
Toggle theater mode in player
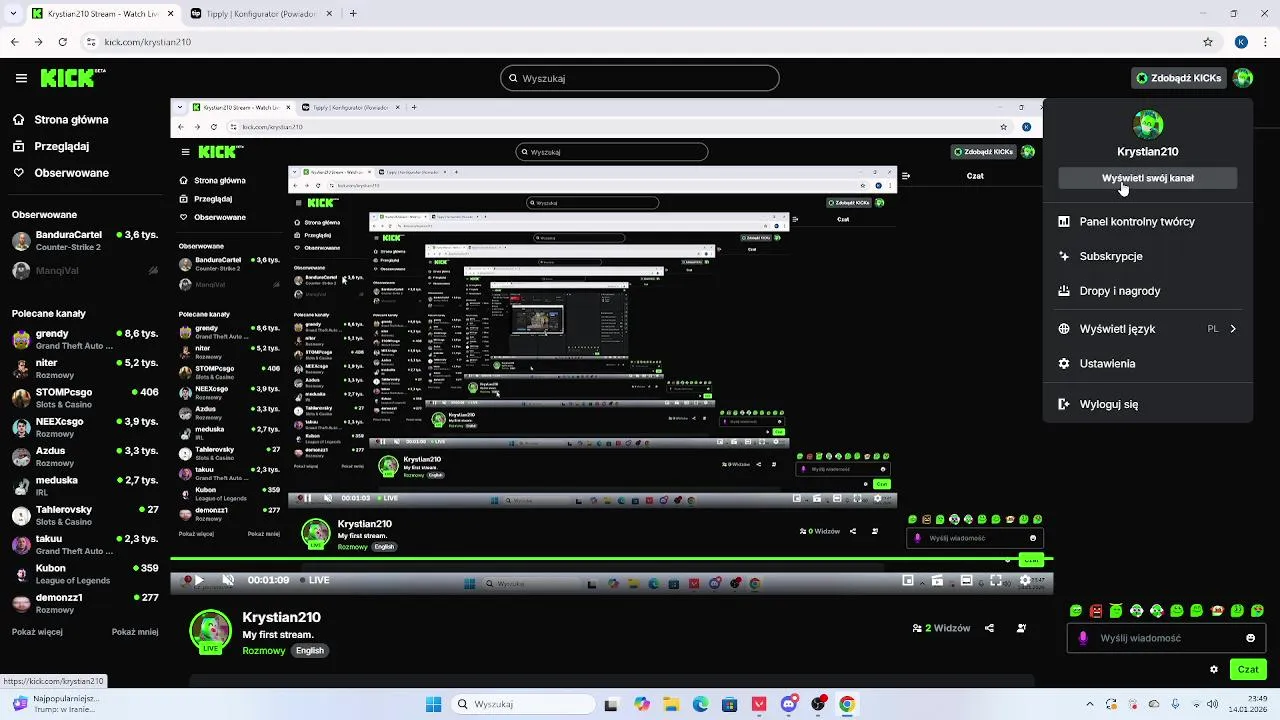coord(967,580)
